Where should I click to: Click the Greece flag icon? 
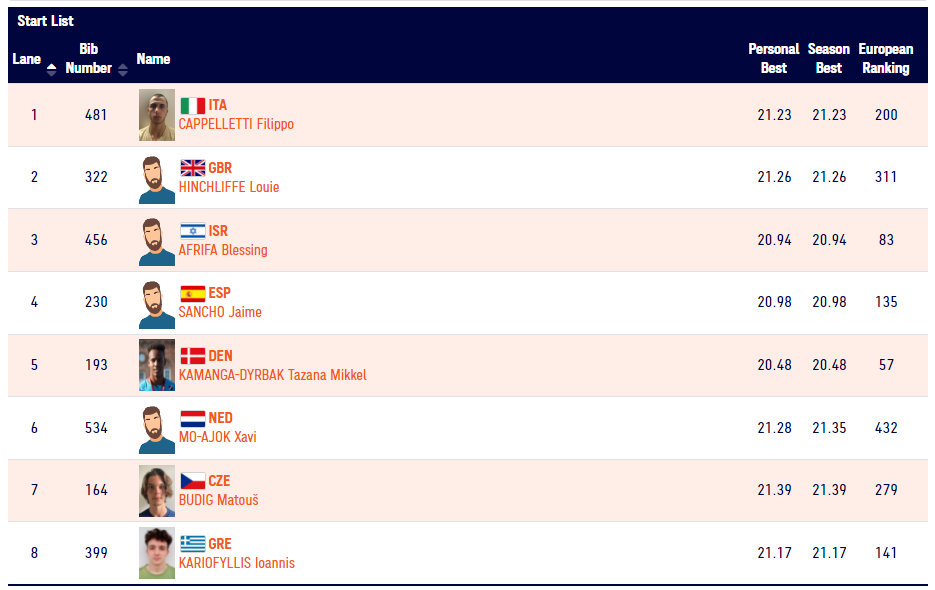[x=193, y=543]
